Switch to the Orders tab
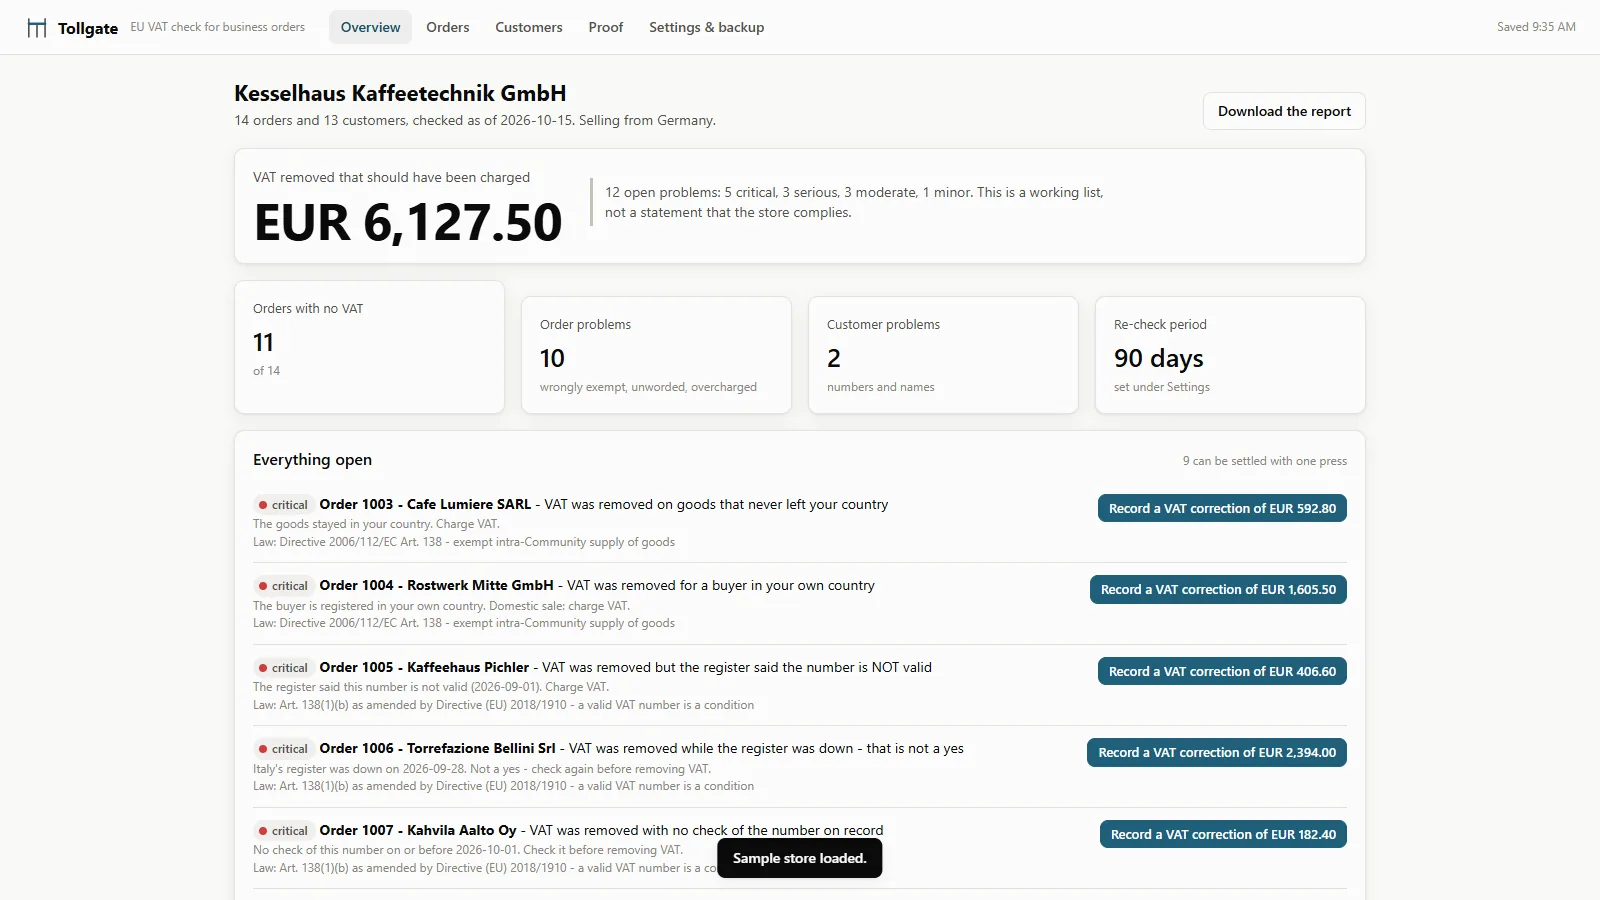The image size is (1600, 900). (447, 27)
